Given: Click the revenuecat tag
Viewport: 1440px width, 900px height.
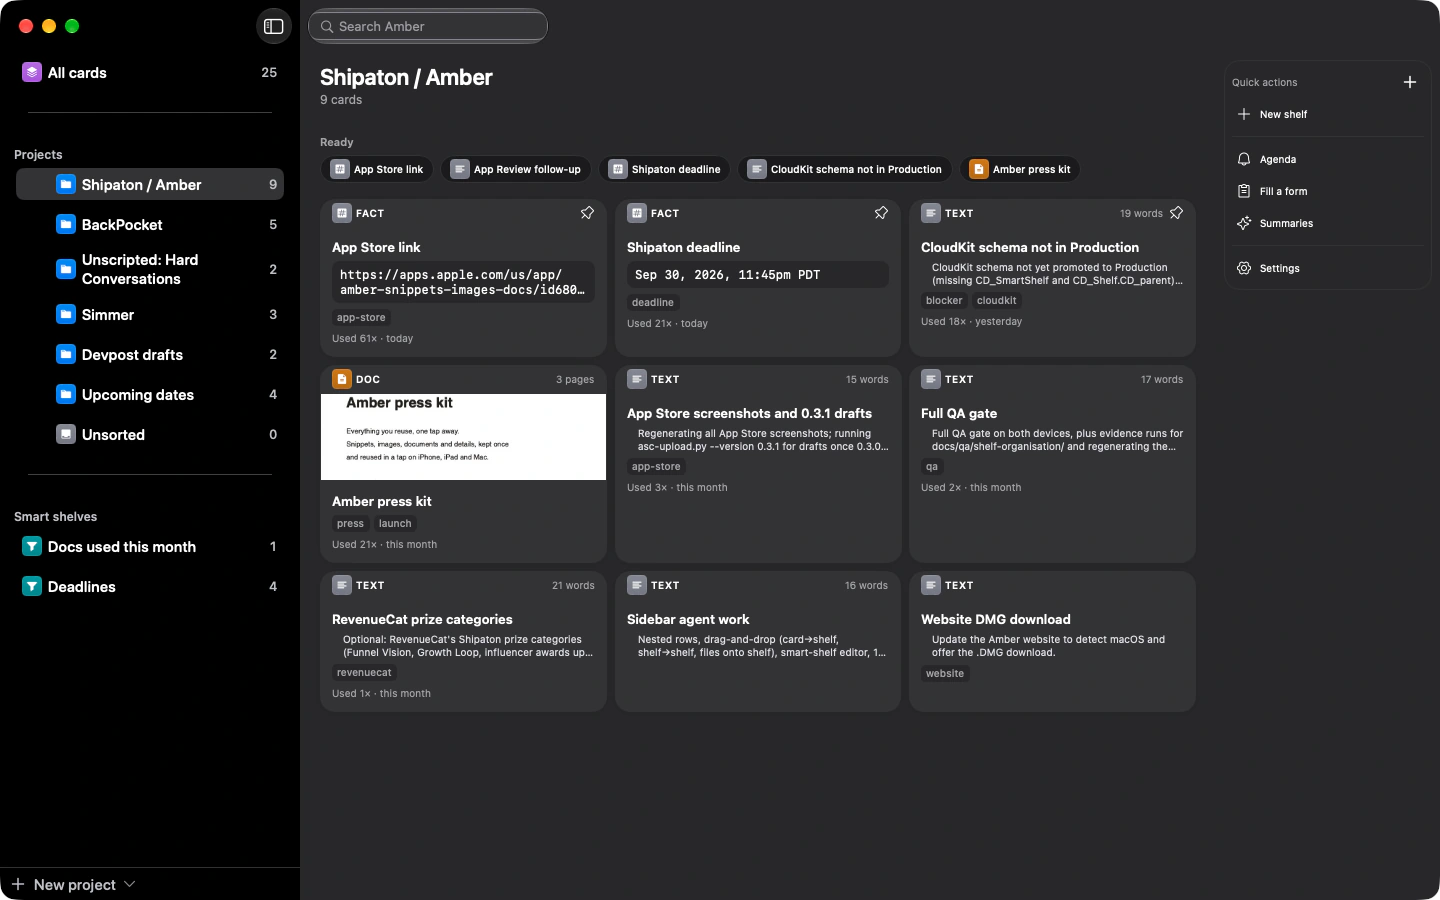Looking at the screenshot, I should click(x=364, y=672).
